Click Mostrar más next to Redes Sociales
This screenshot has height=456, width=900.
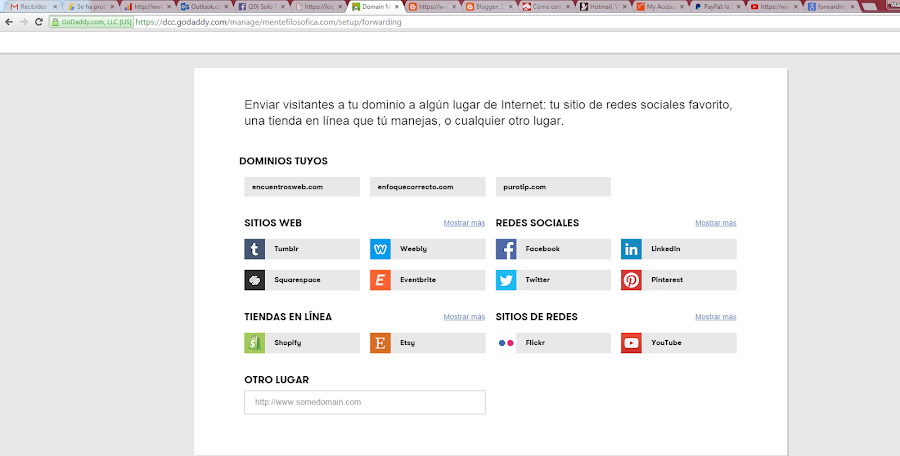point(716,223)
